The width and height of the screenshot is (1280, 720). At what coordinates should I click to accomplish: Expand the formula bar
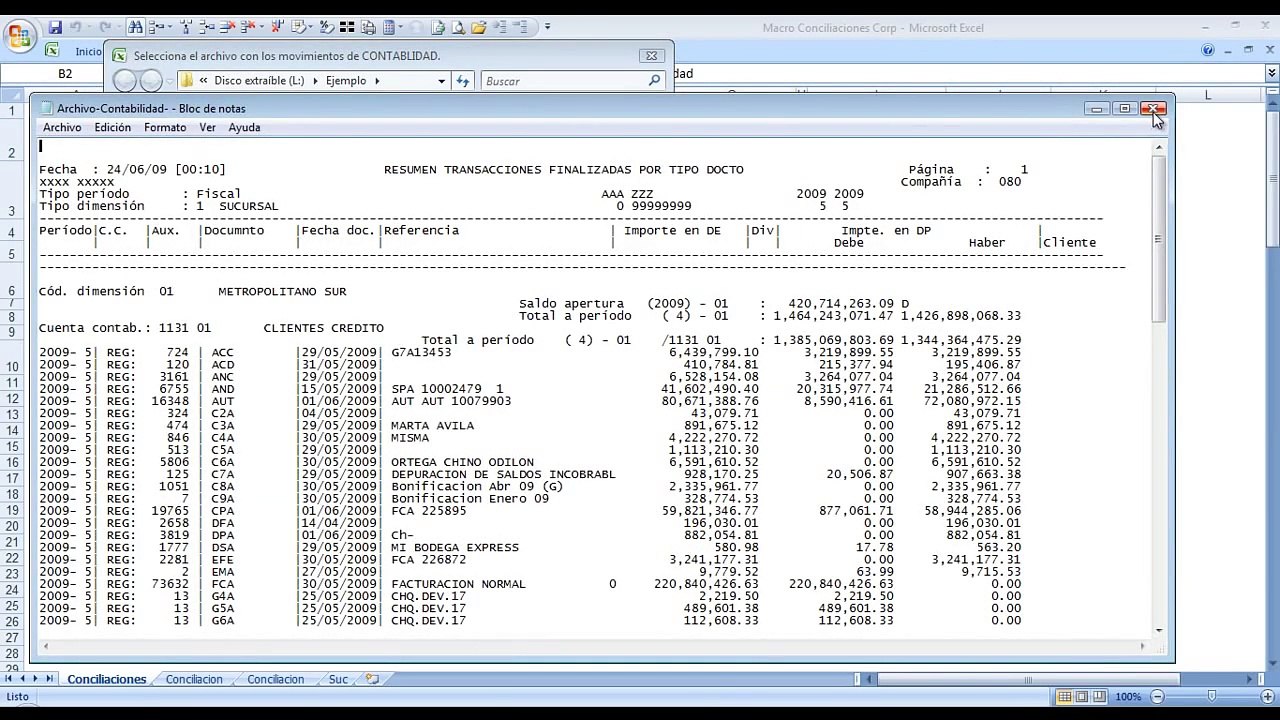tap(1272, 73)
